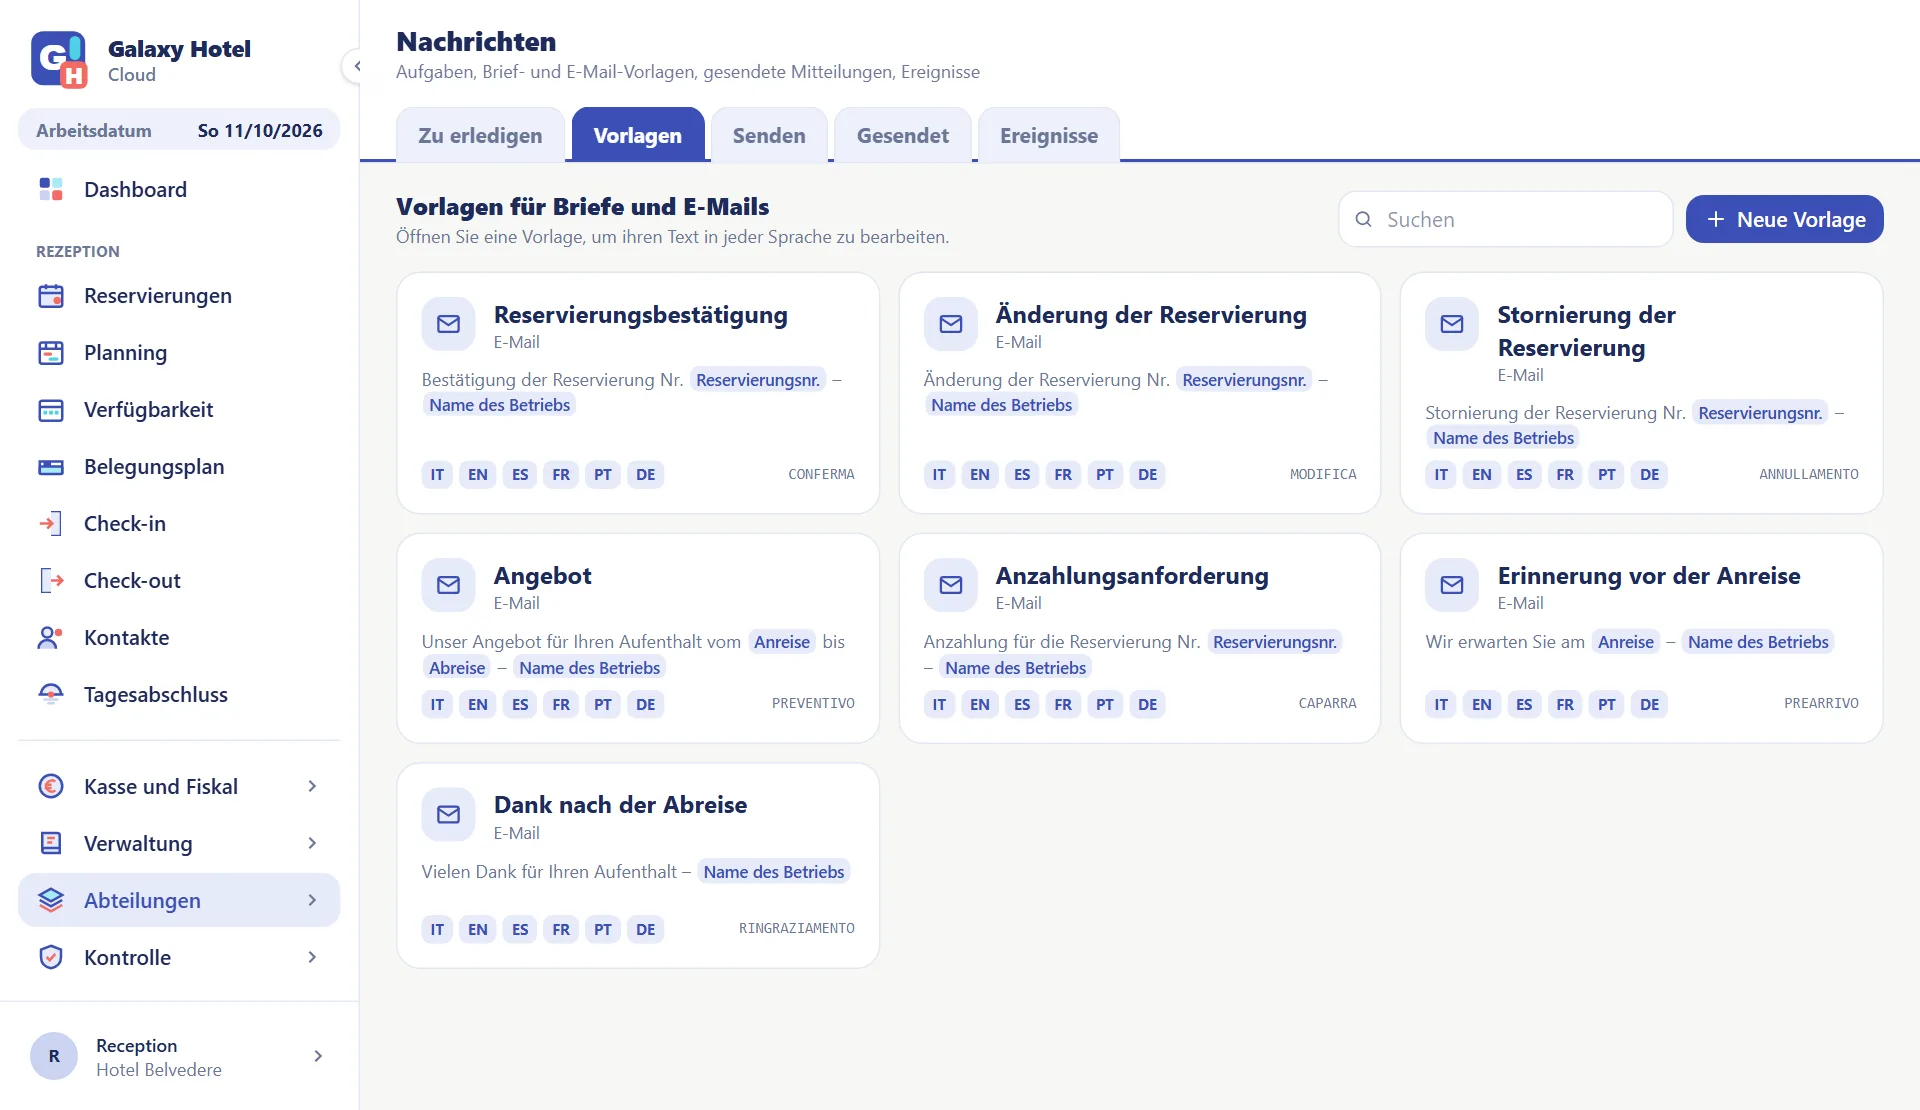Viewport: 1920px width, 1110px height.
Task: Select the Verfügbarkeit icon
Action: [51, 410]
